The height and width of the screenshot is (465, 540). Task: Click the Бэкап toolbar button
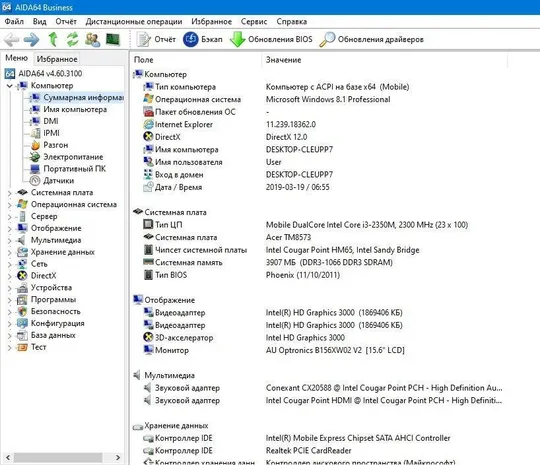click(202, 39)
